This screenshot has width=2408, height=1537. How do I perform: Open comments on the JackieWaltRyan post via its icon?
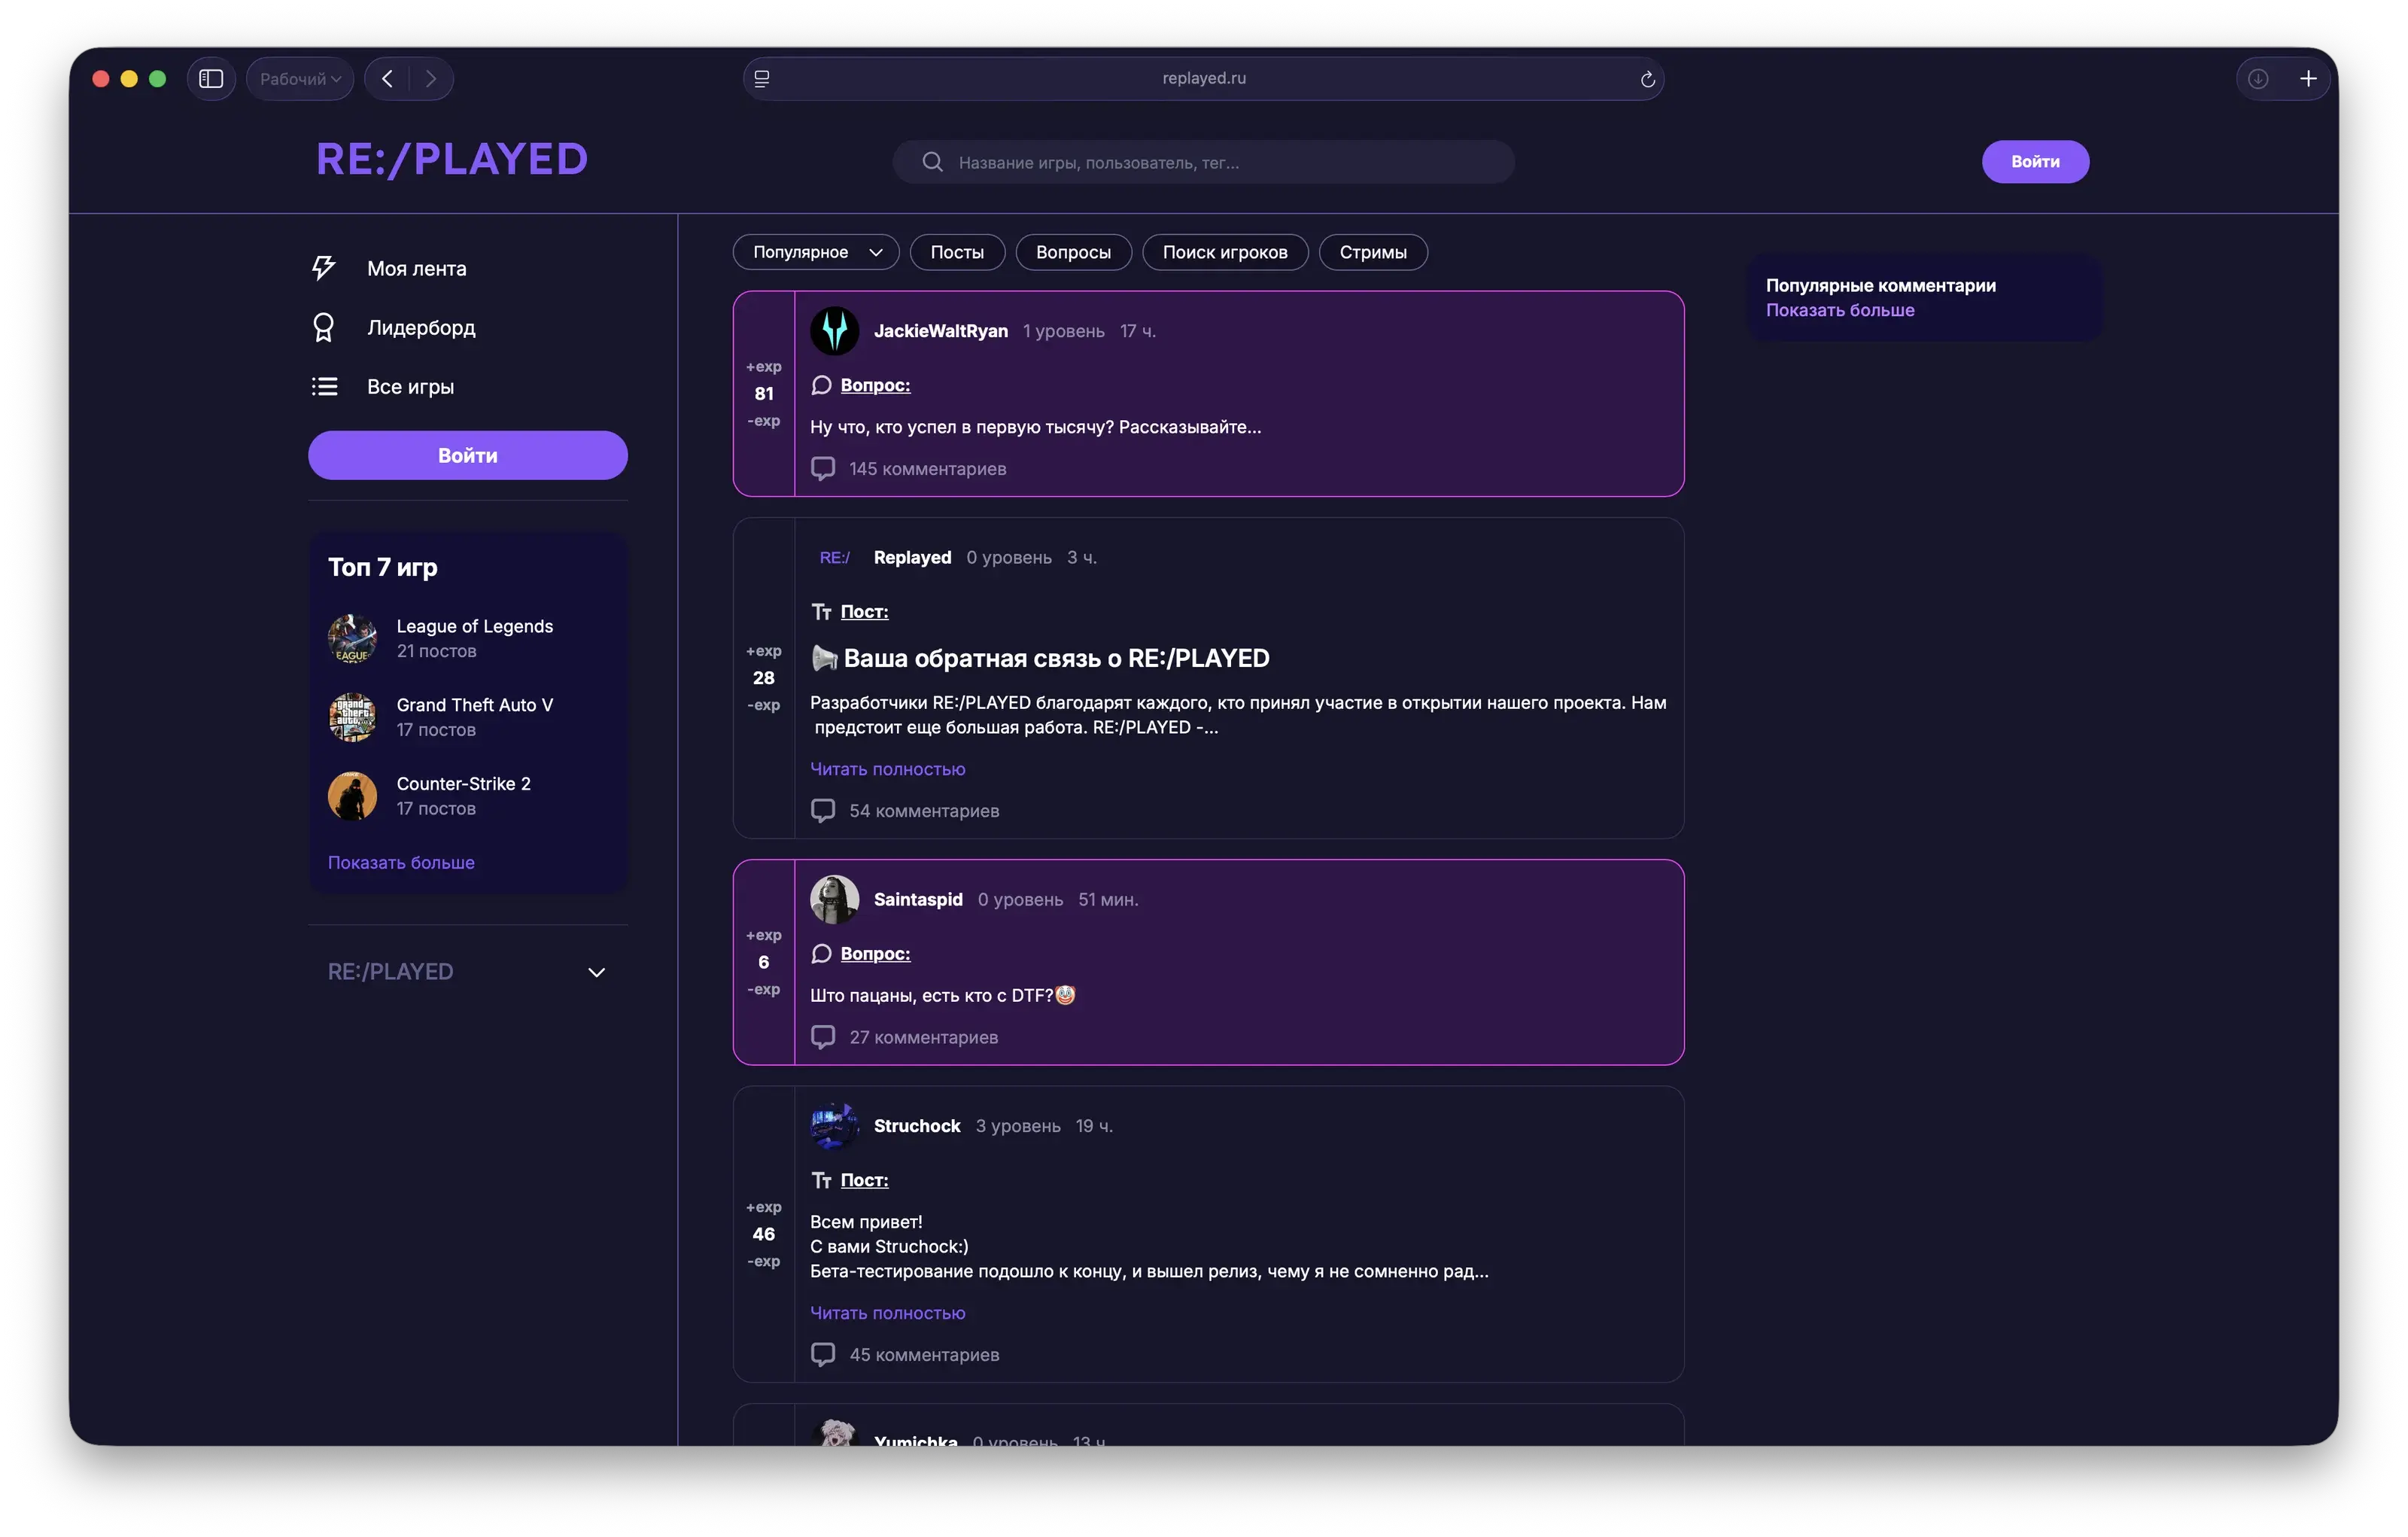[x=822, y=469]
